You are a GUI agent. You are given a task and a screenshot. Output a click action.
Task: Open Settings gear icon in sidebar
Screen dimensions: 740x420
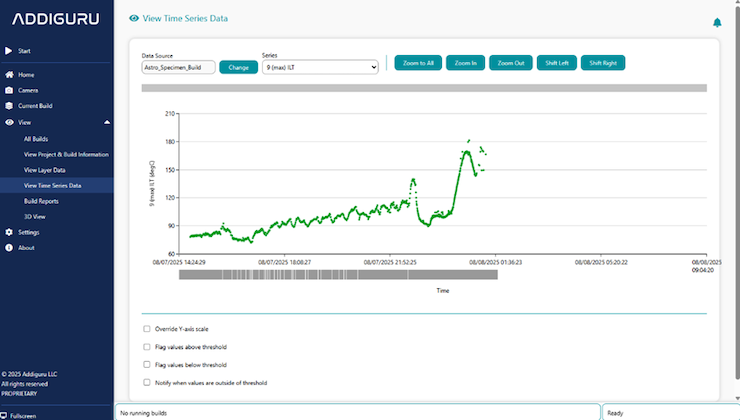pyautogui.click(x=9, y=232)
